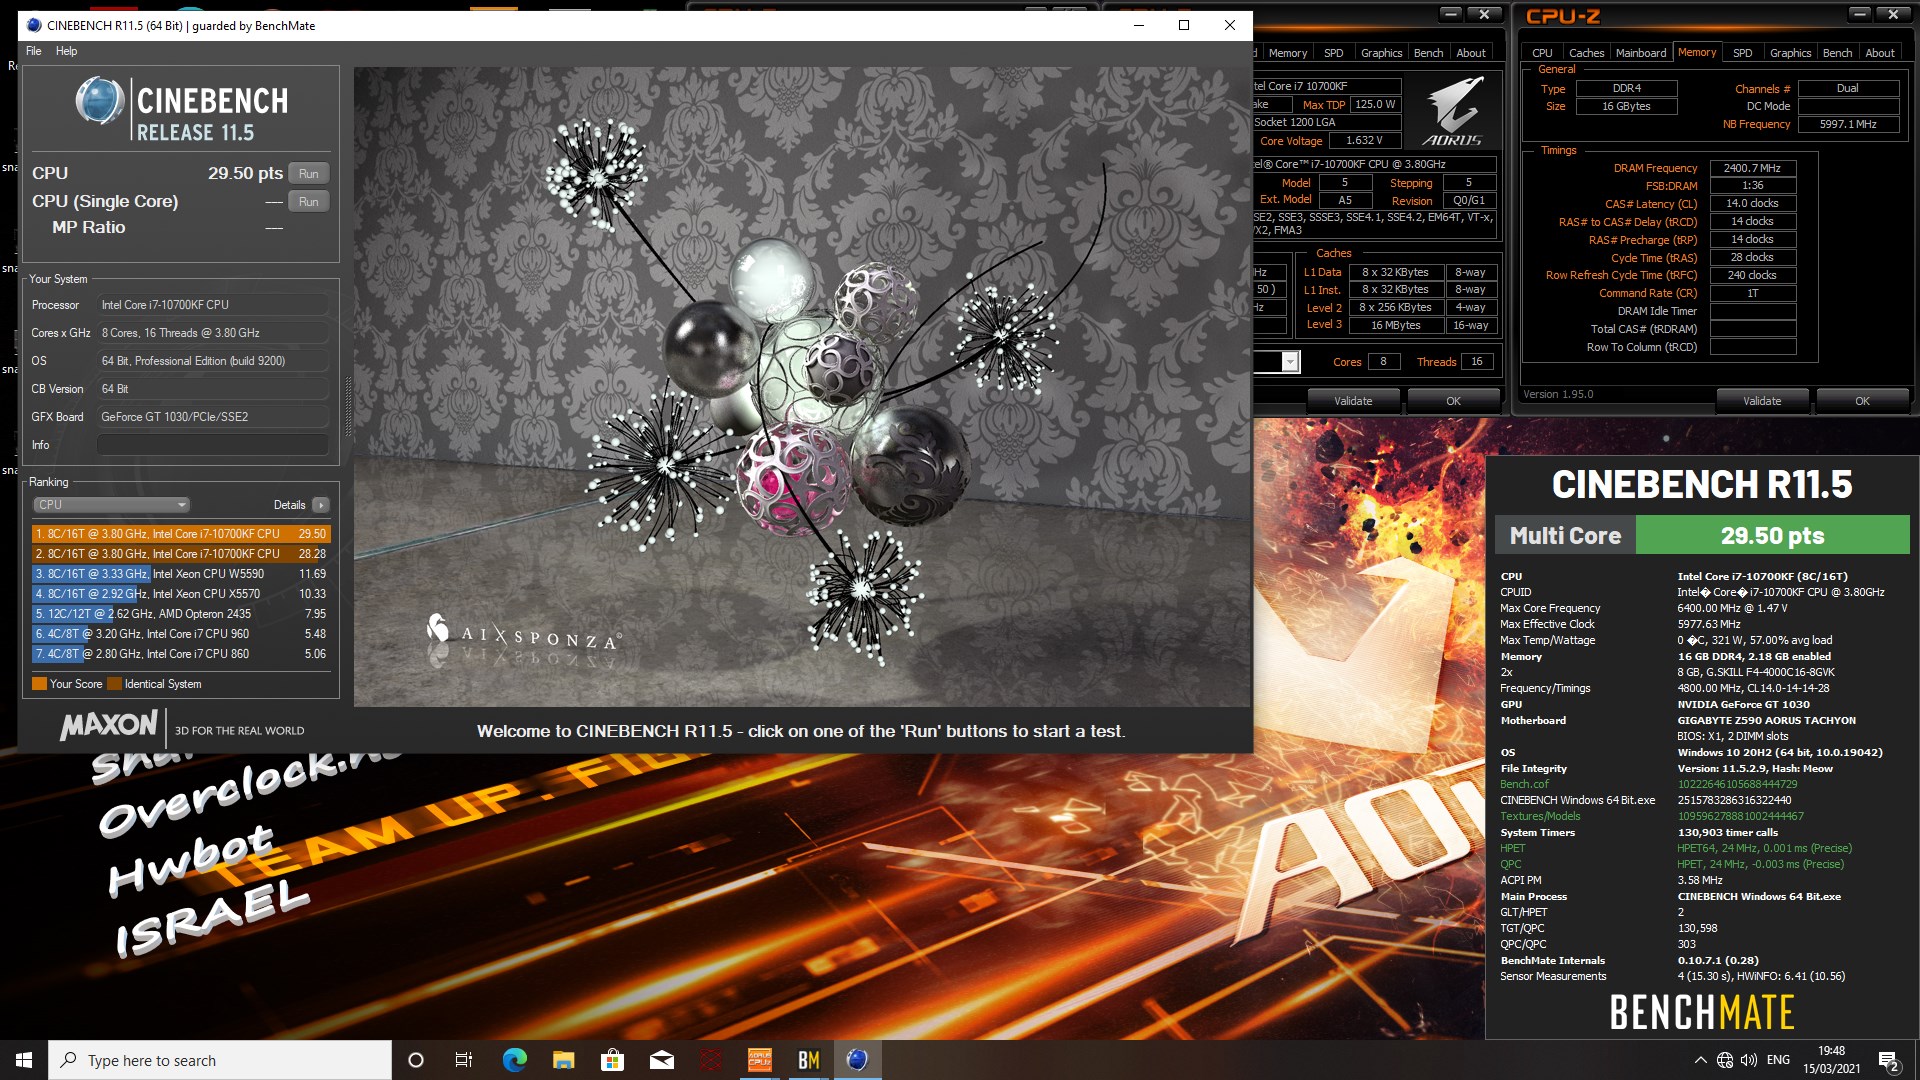Open the File menu in Cinebench
This screenshot has width=1920, height=1080.
(34, 51)
